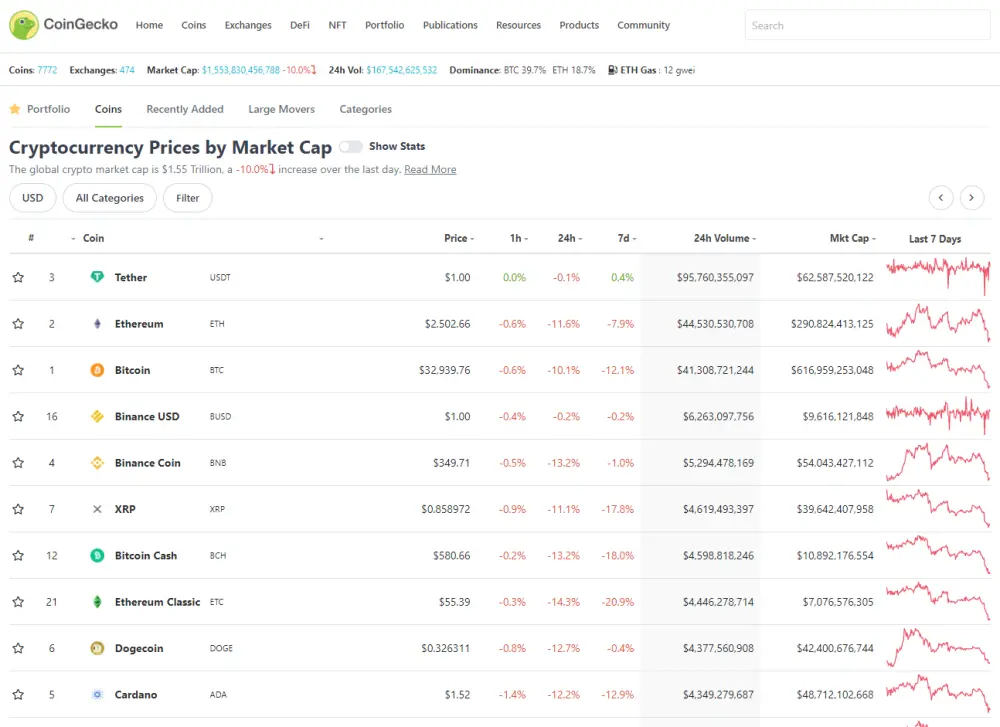This screenshot has height=727, width=1000.
Task: Open the Exchanges menu
Action: [x=248, y=25]
